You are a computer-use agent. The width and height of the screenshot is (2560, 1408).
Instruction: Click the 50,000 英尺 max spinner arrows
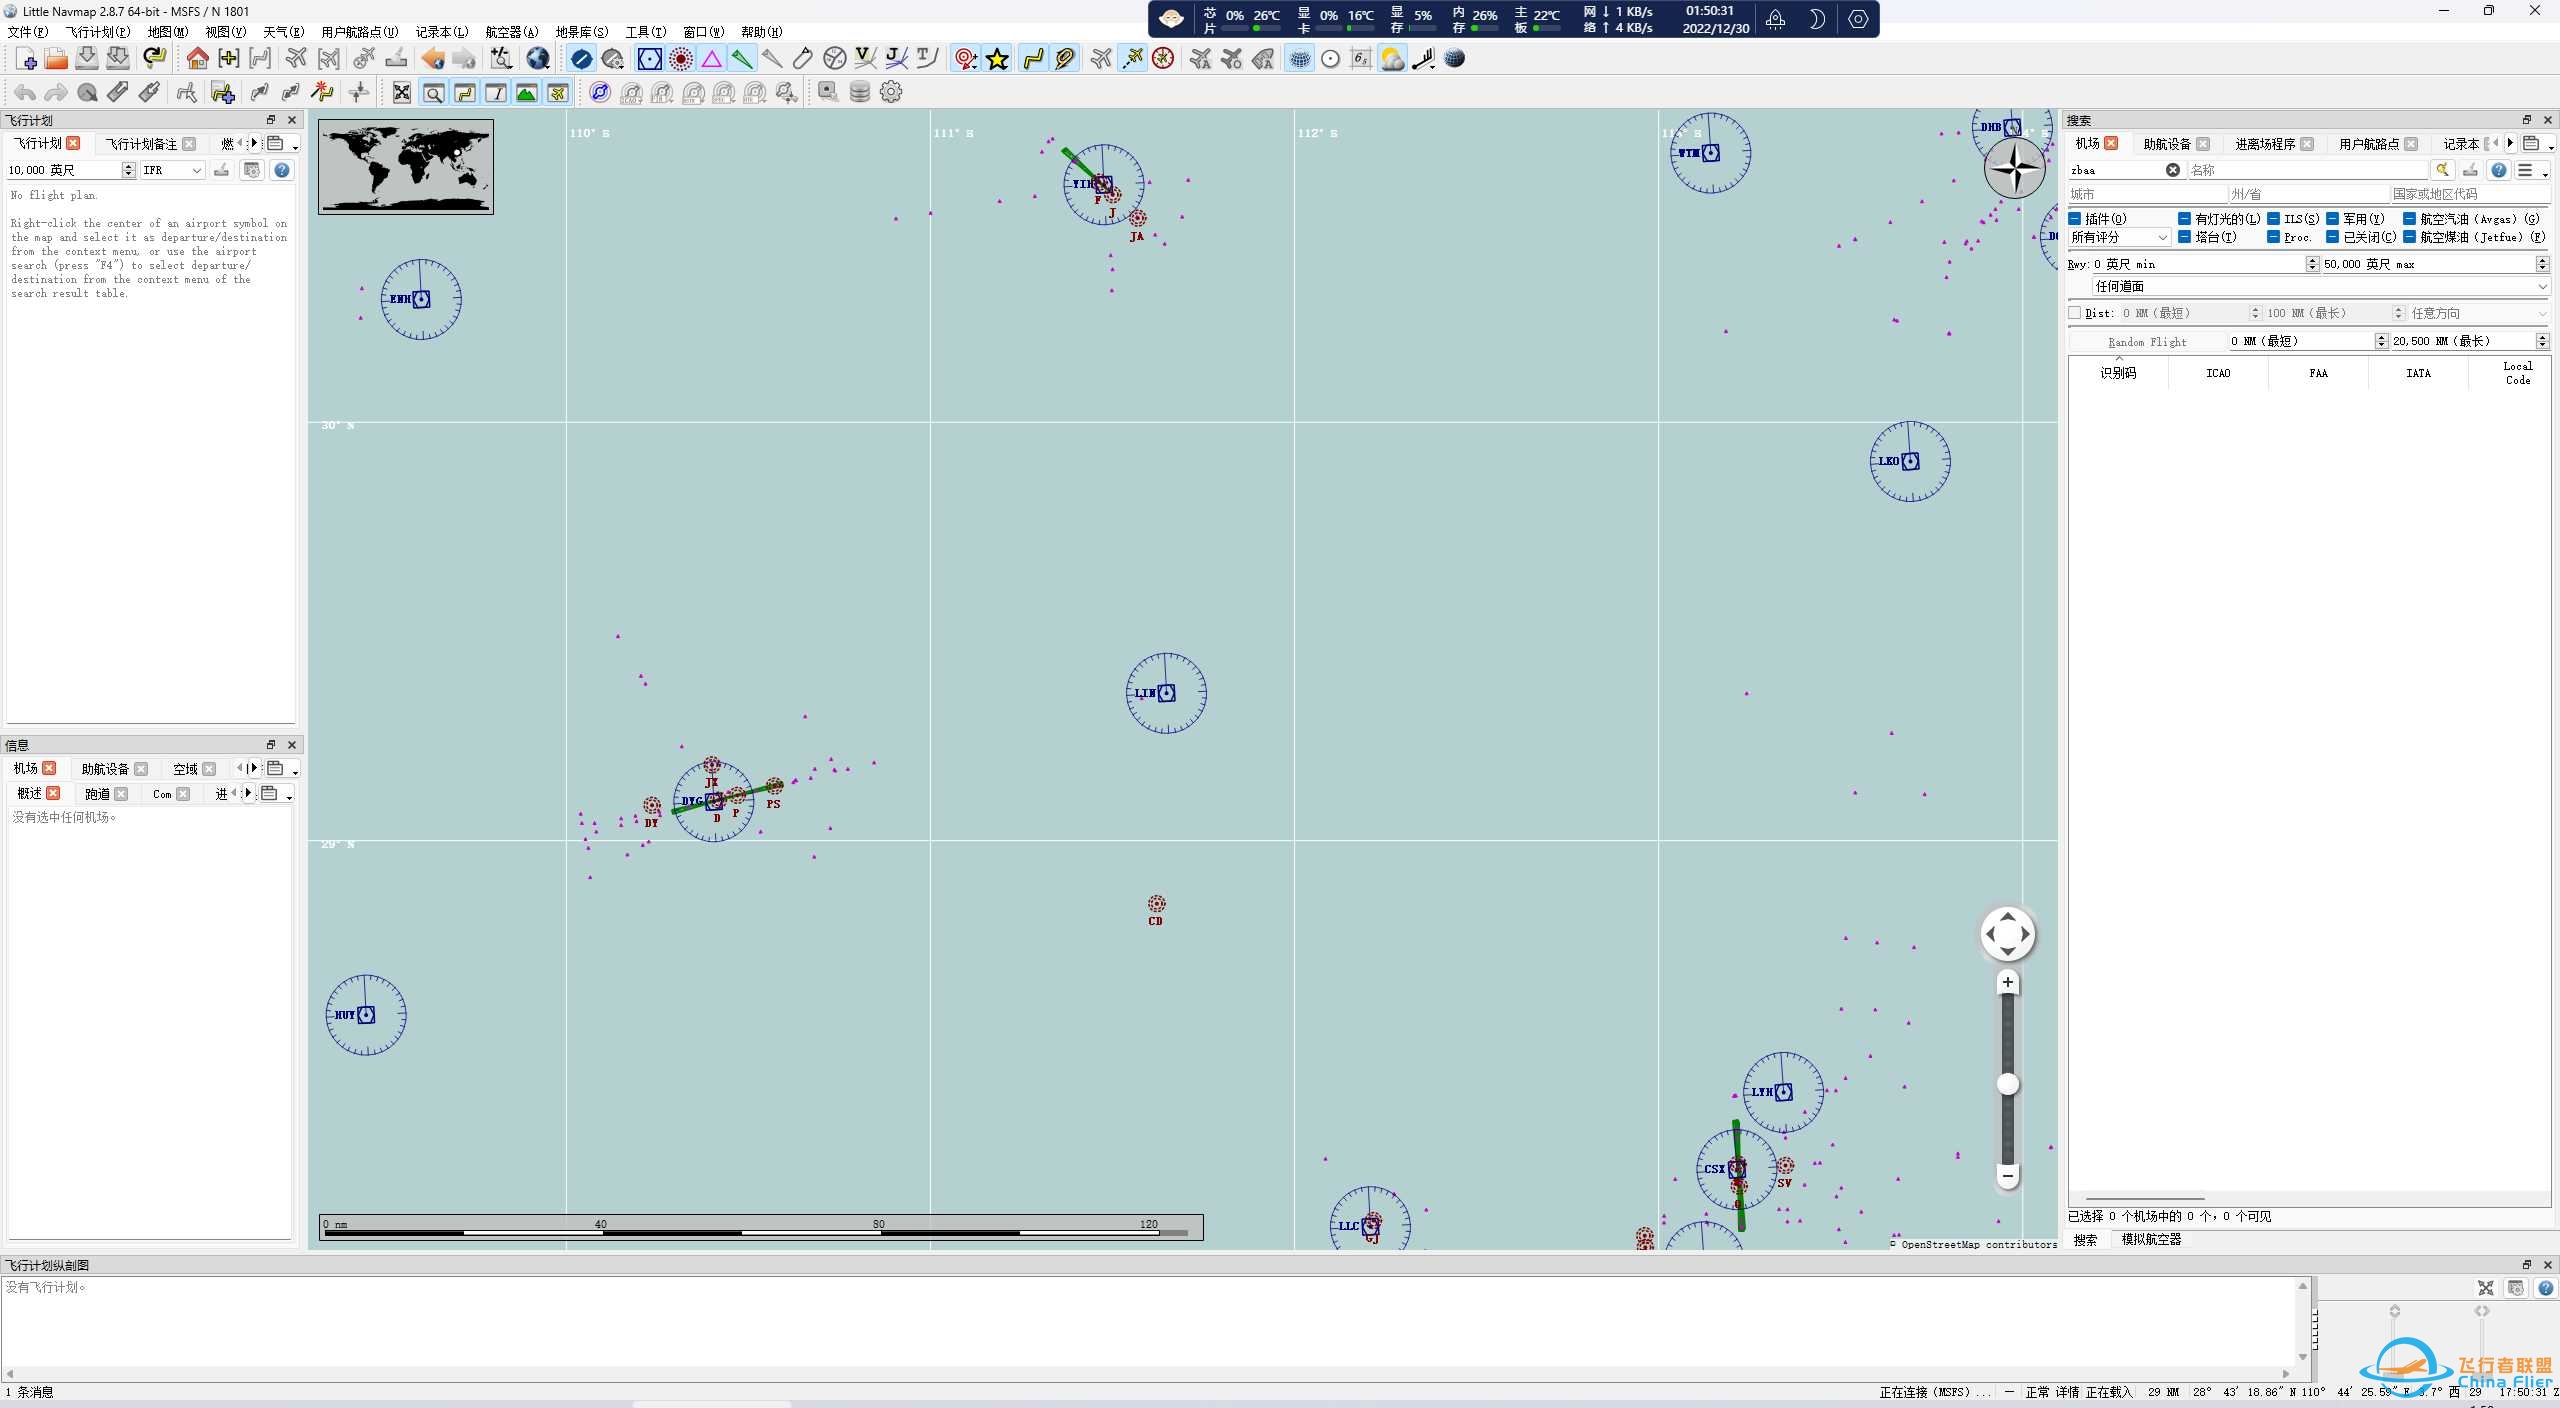[2543, 264]
